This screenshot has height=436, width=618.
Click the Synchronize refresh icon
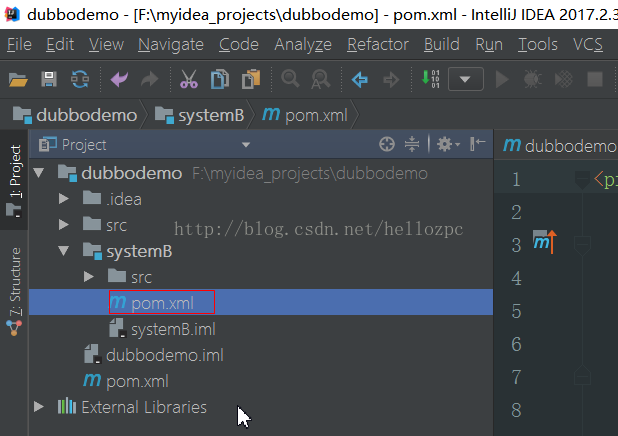click(x=80, y=80)
